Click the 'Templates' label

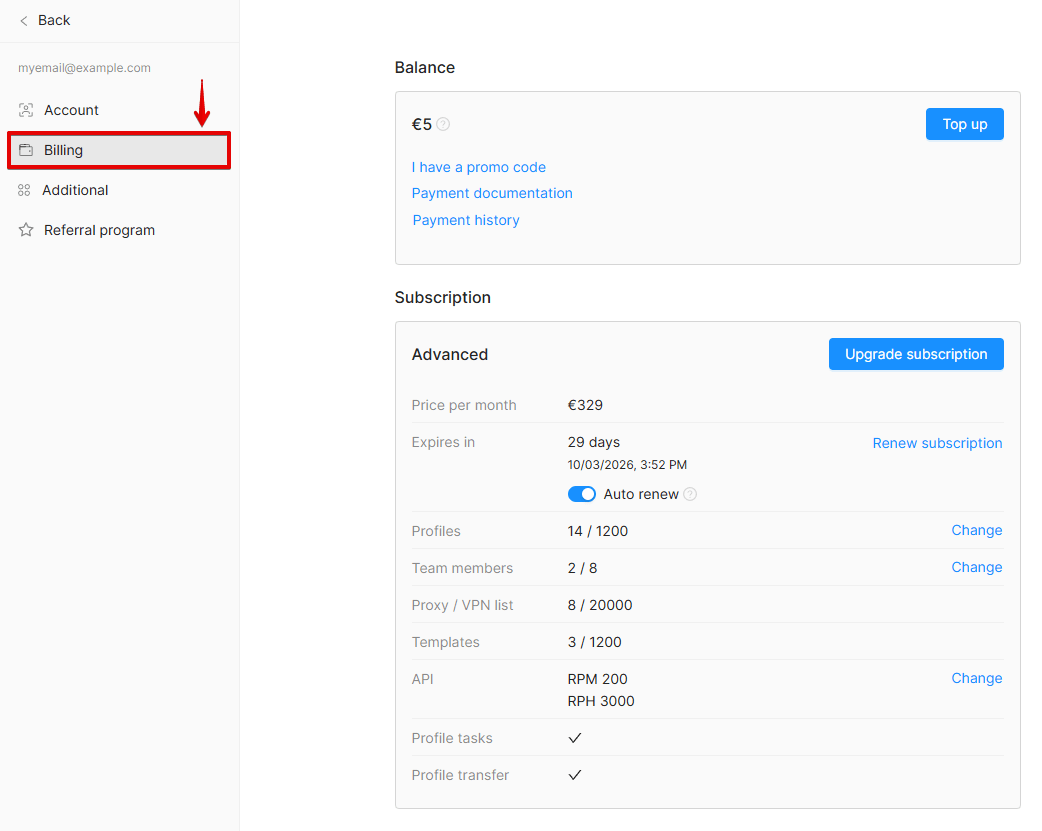[445, 642]
